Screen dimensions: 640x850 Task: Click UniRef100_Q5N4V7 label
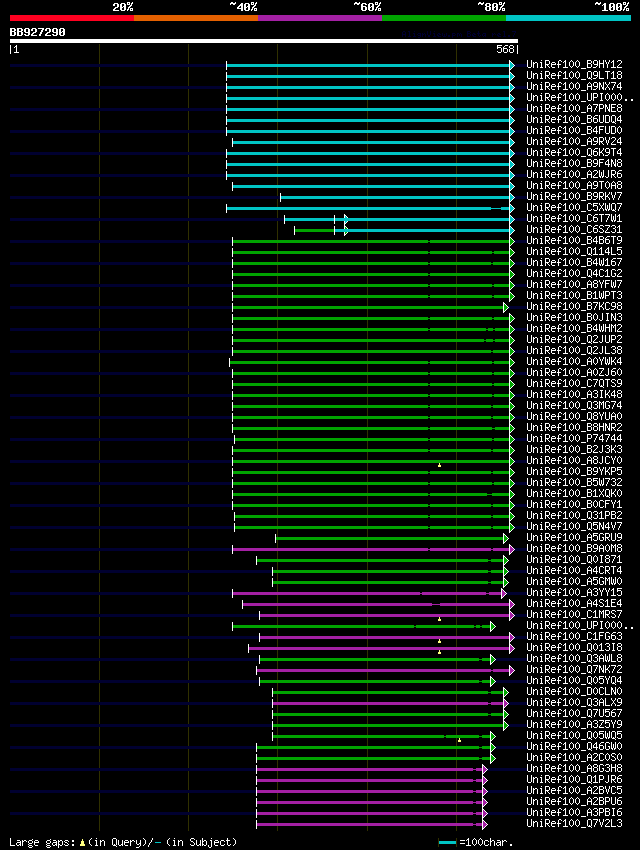574,526
